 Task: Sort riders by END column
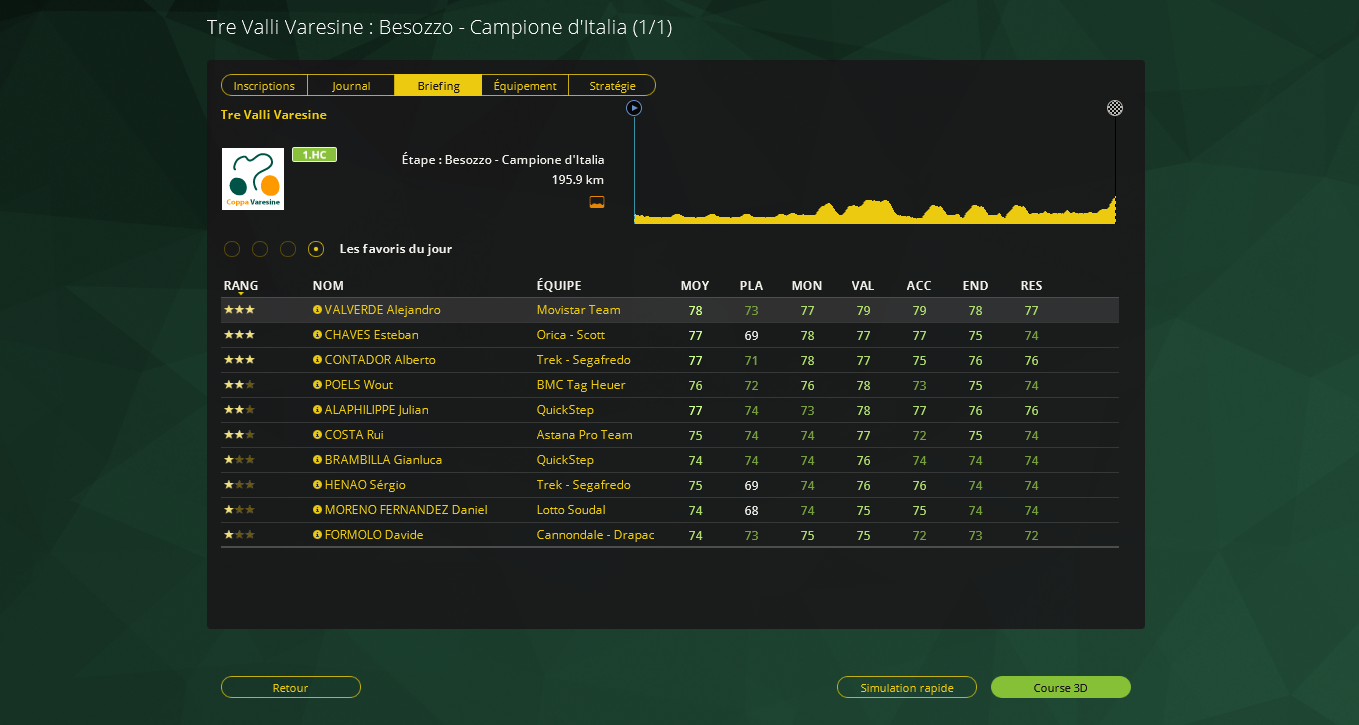point(975,286)
